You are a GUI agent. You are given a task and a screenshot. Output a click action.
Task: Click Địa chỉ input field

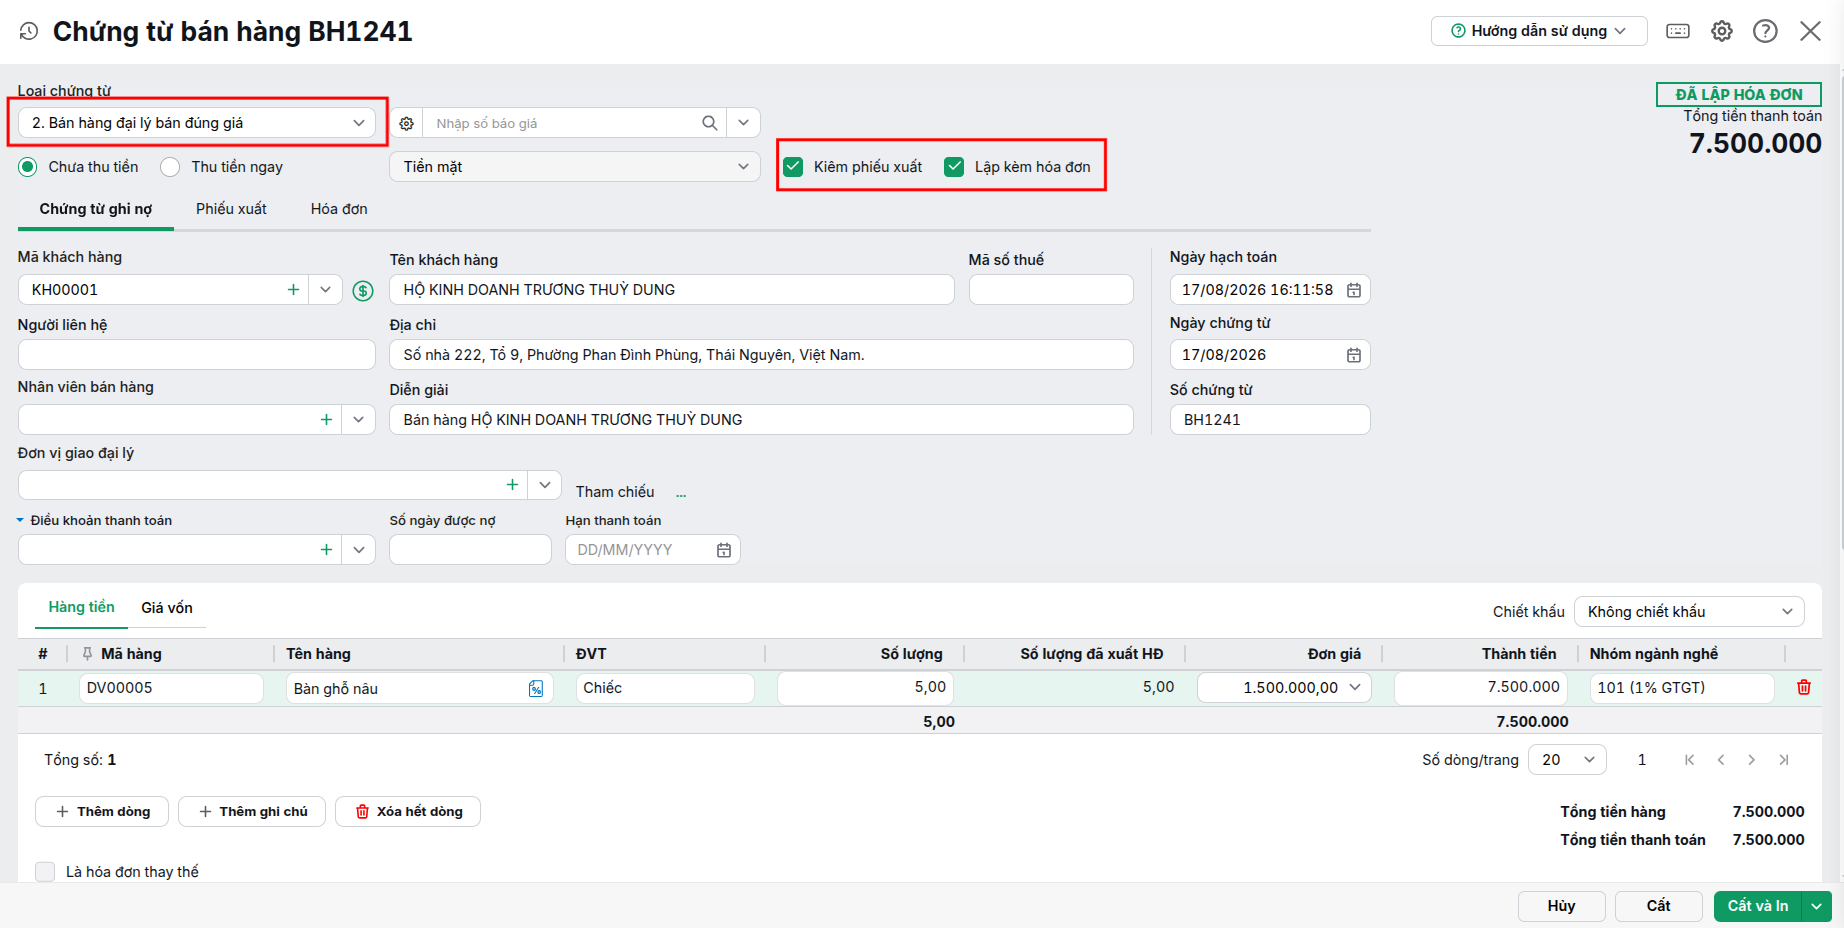coord(761,355)
